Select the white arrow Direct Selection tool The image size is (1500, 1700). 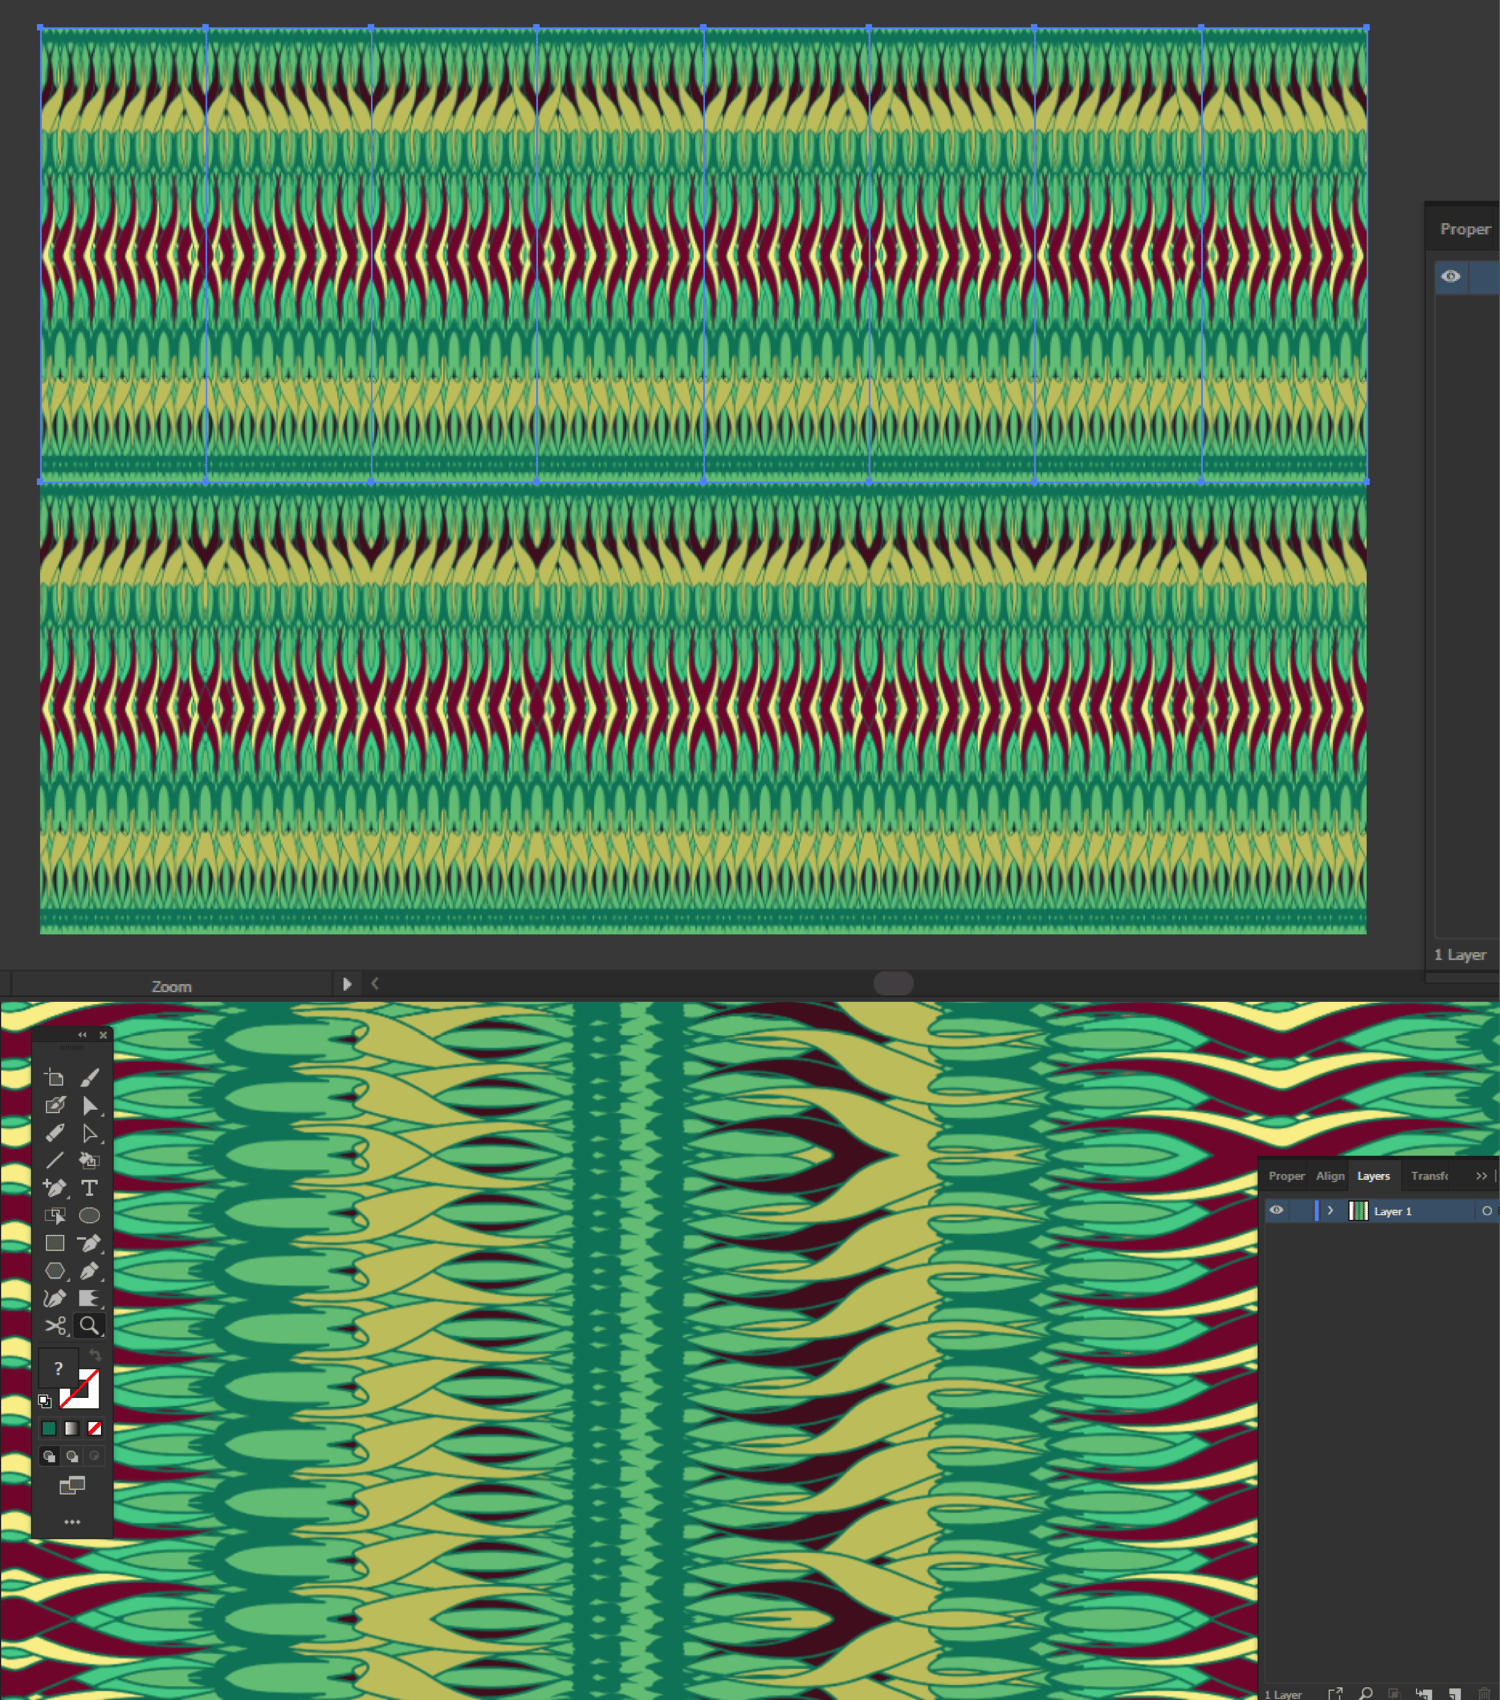pos(89,1133)
